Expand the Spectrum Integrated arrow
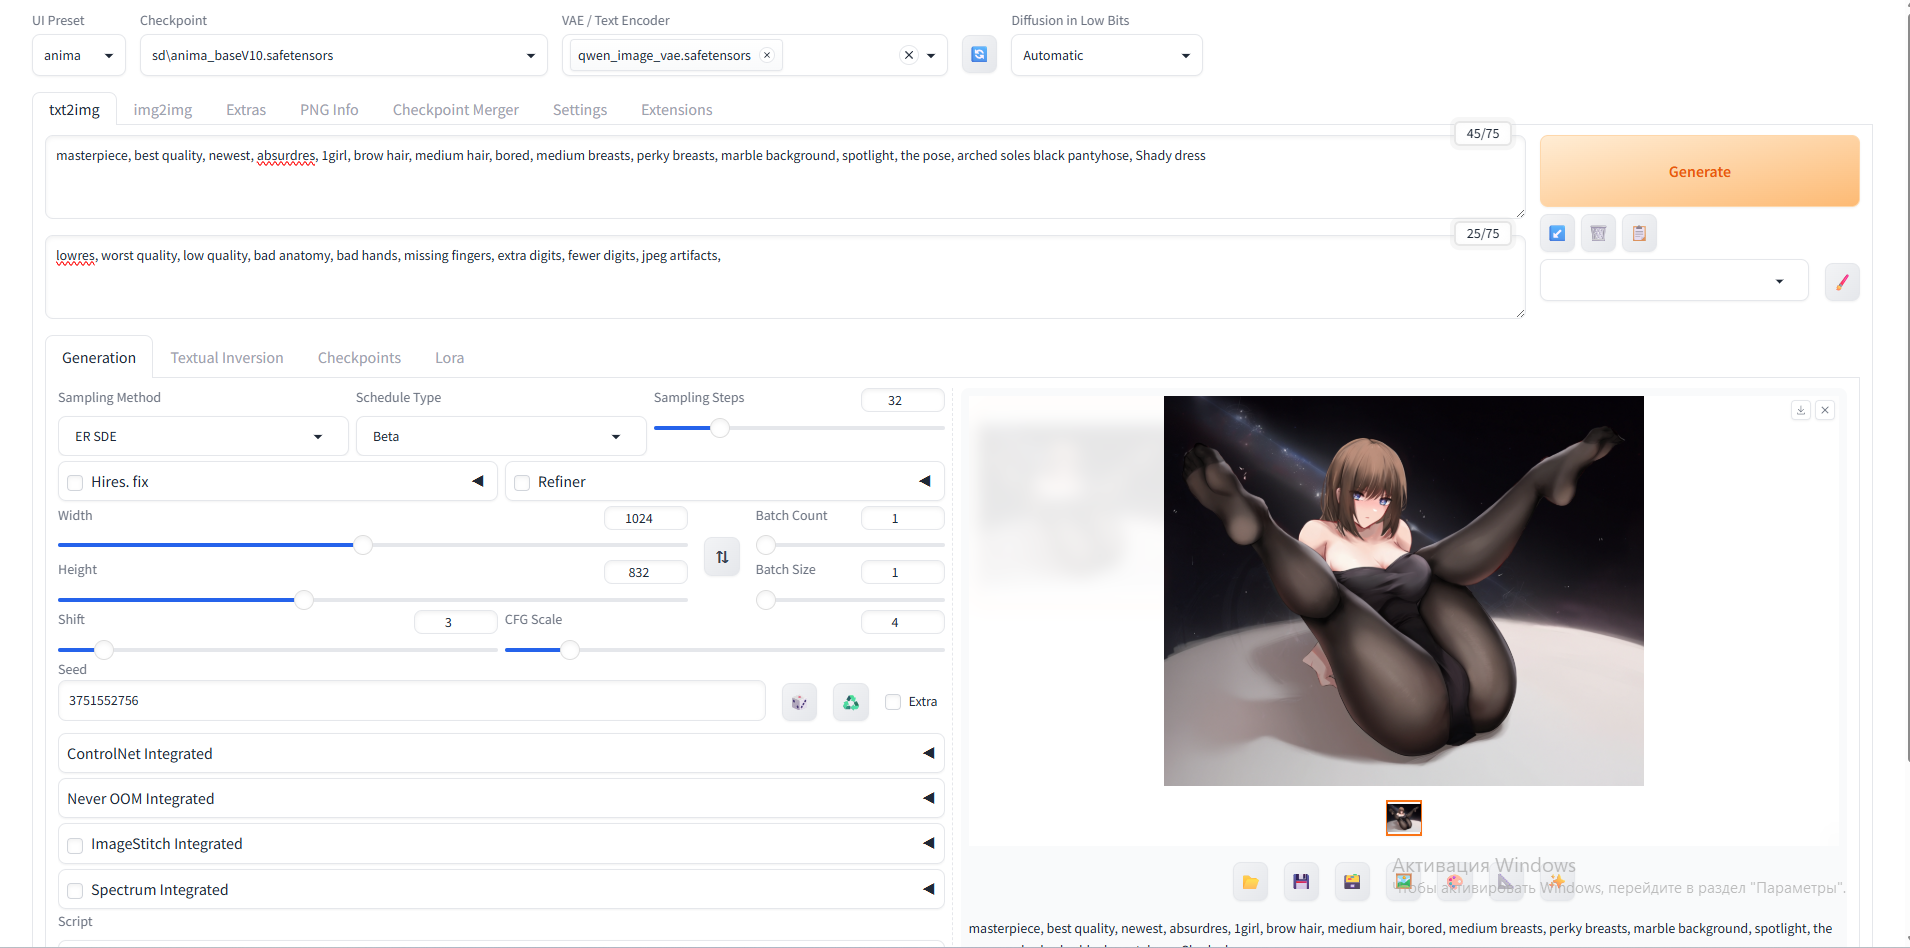Viewport: 1910px width, 948px height. pos(929,889)
